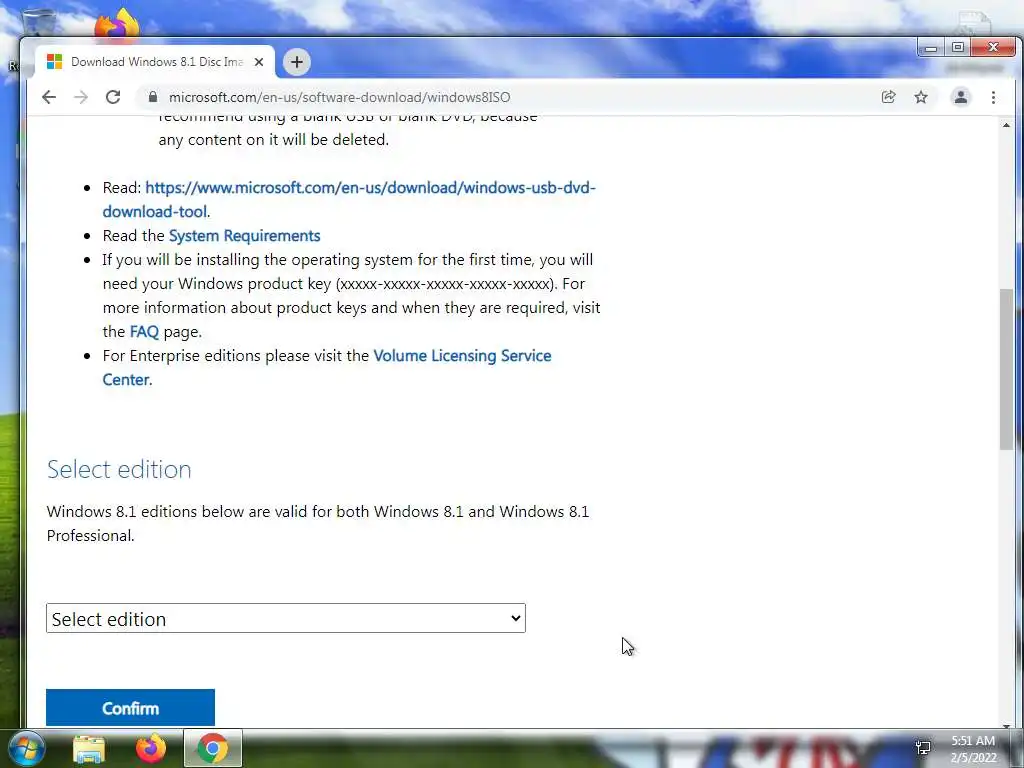Go back with Chrome's back arrow
The height and width of the screenshot is (768, 1024).
tap(49, 97)
